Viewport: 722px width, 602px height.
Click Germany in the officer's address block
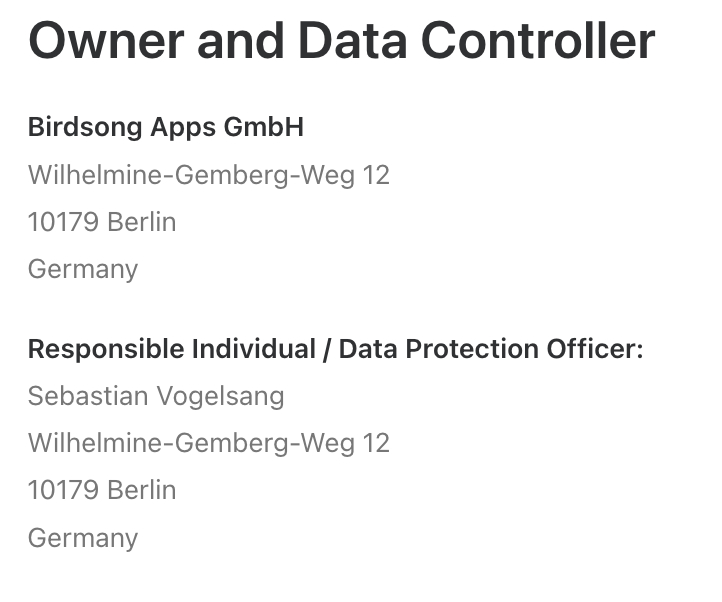coord(83,538)
